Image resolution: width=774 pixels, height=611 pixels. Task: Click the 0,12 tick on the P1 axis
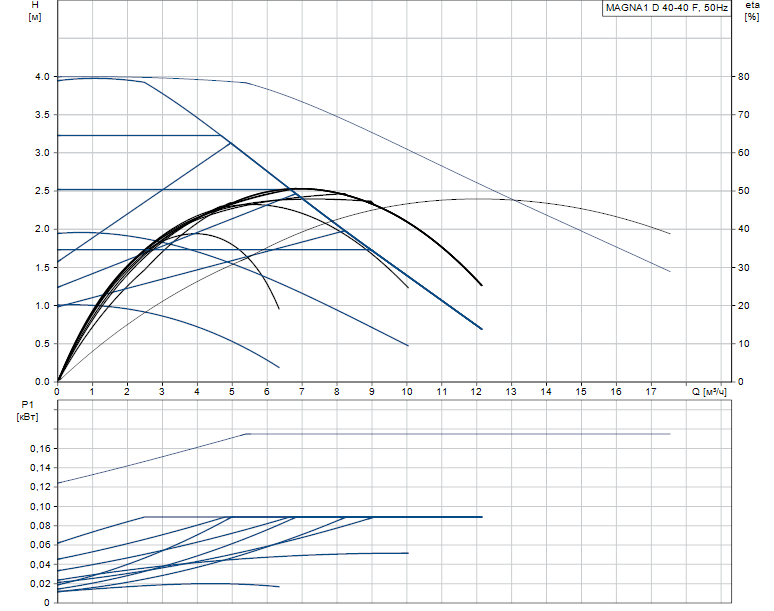(37, 487)
